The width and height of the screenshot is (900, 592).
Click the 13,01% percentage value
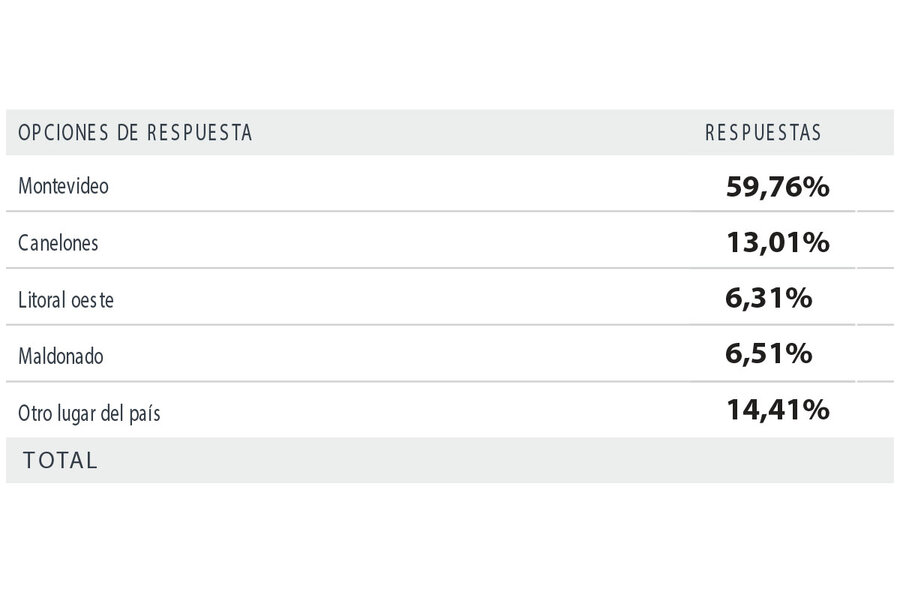(x=777, y=242)
